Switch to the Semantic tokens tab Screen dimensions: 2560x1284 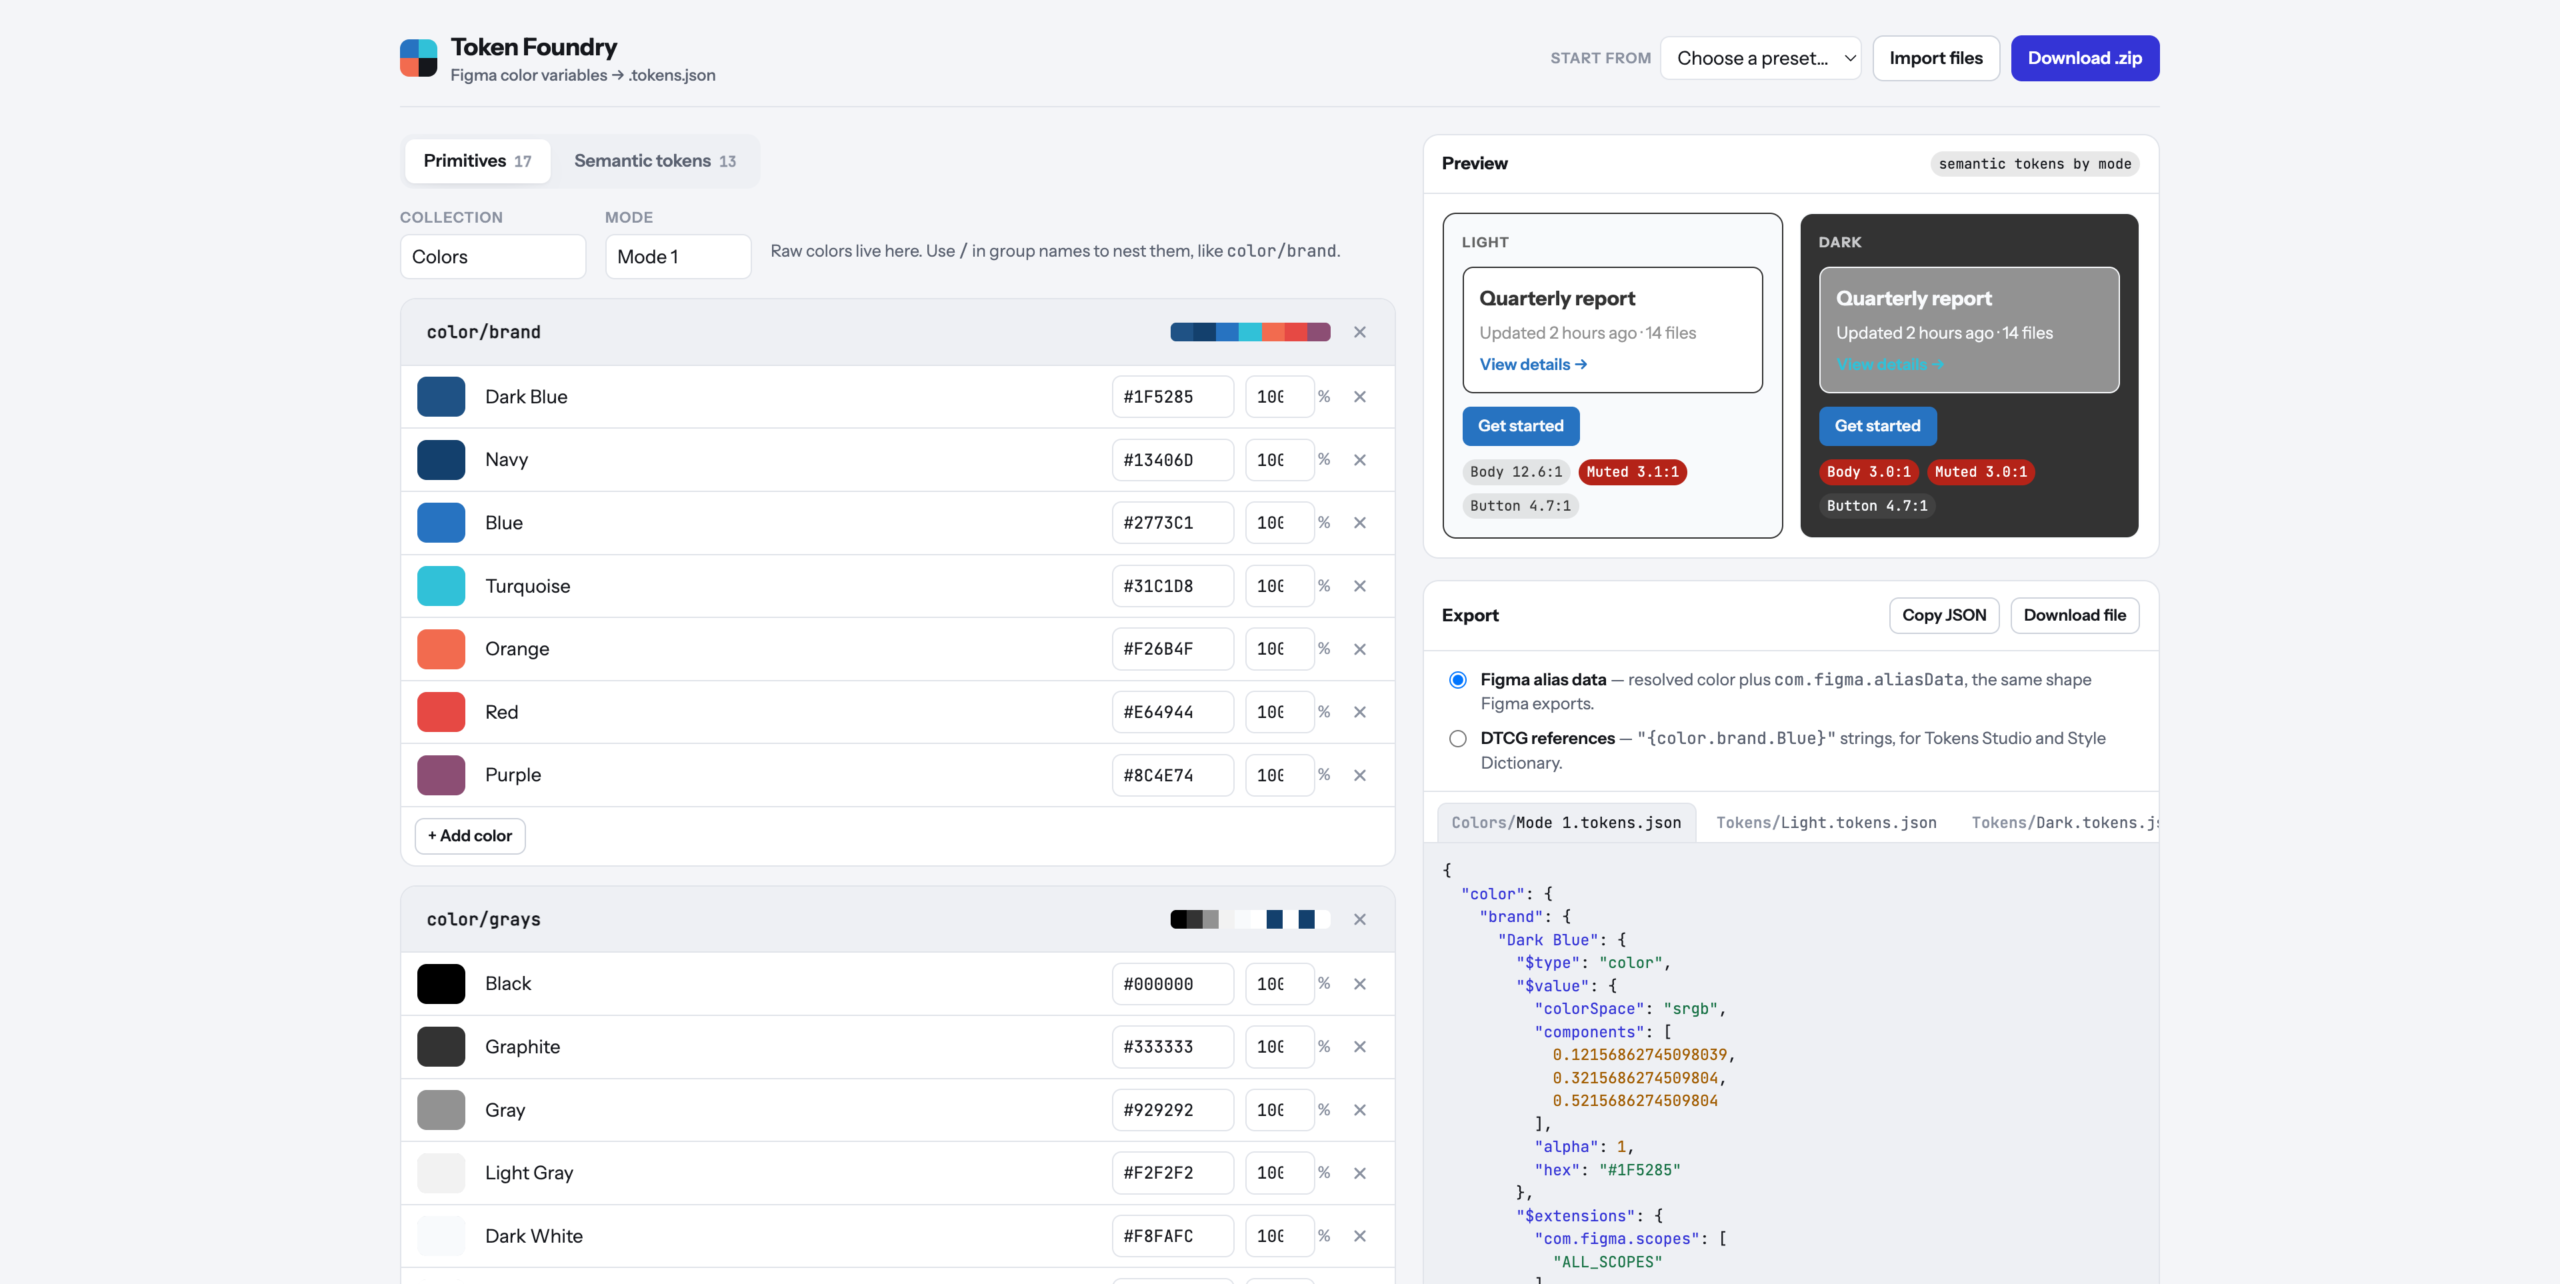pyautogui.click(x=655, y=161)
